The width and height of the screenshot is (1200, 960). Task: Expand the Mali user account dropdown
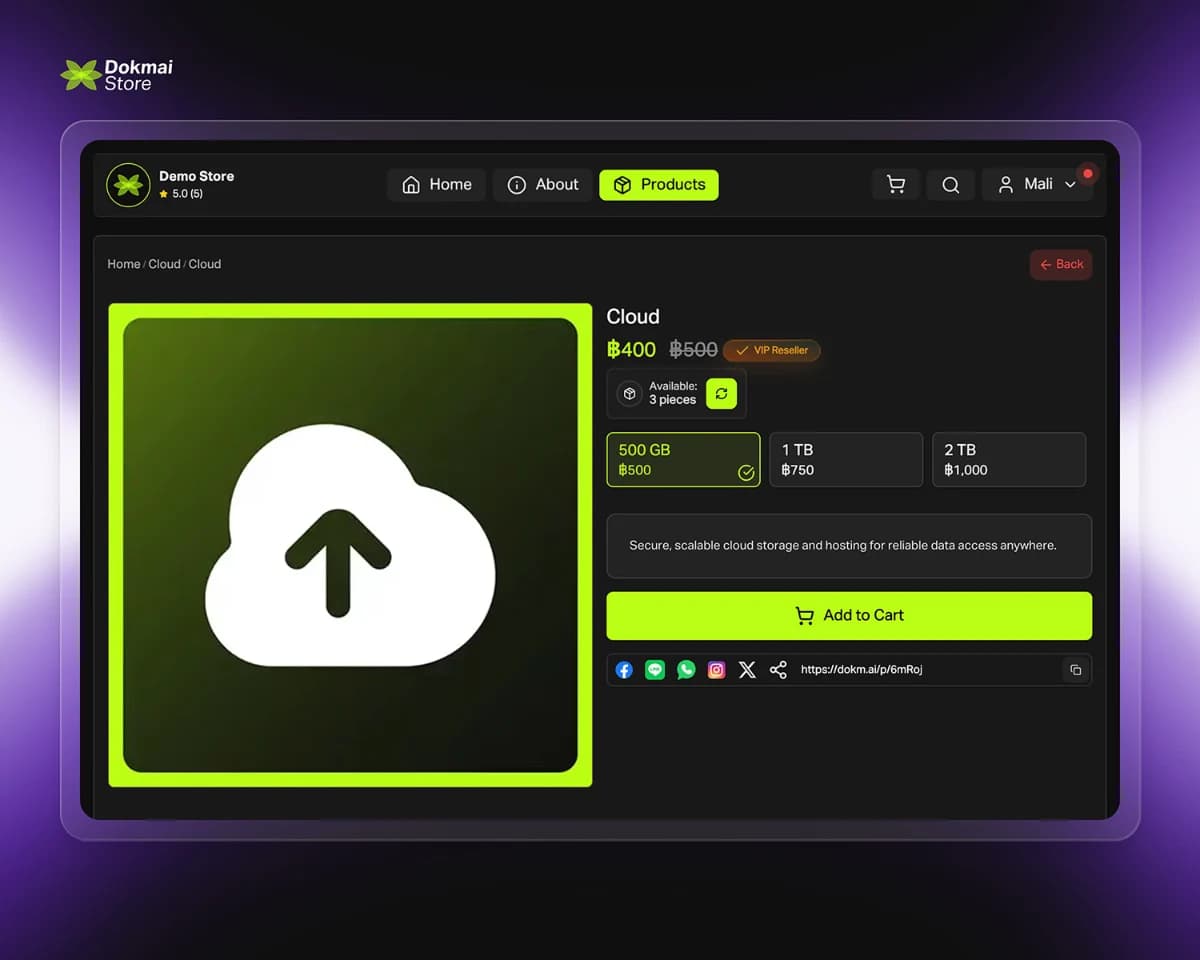(1037, 185)
